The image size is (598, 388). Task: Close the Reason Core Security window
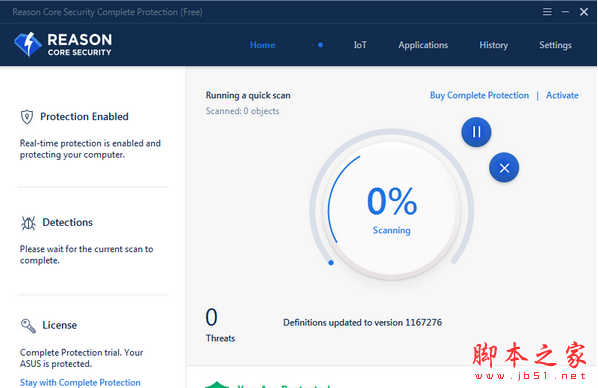(584, 12)
